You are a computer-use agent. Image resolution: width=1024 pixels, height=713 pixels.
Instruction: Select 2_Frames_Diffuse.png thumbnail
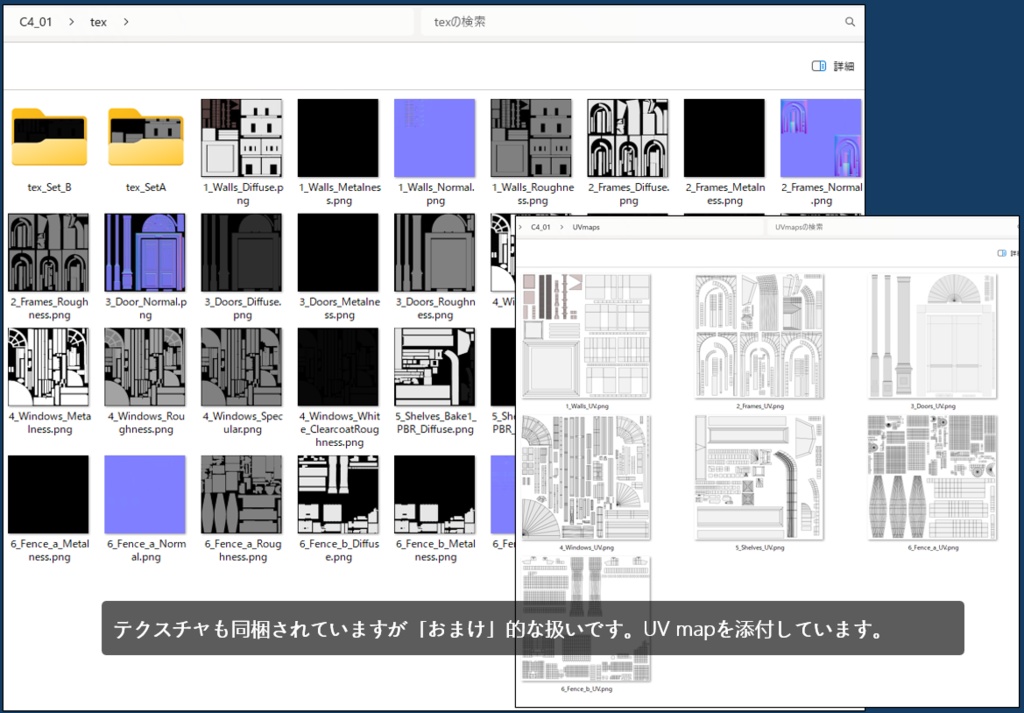pyautogui.click(x=628, y=138)
